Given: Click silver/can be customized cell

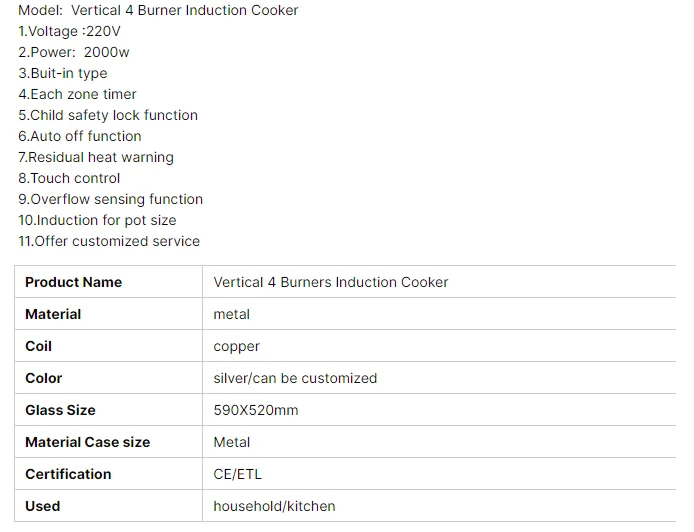Looking at the screenshot, I should pos(439,378).
